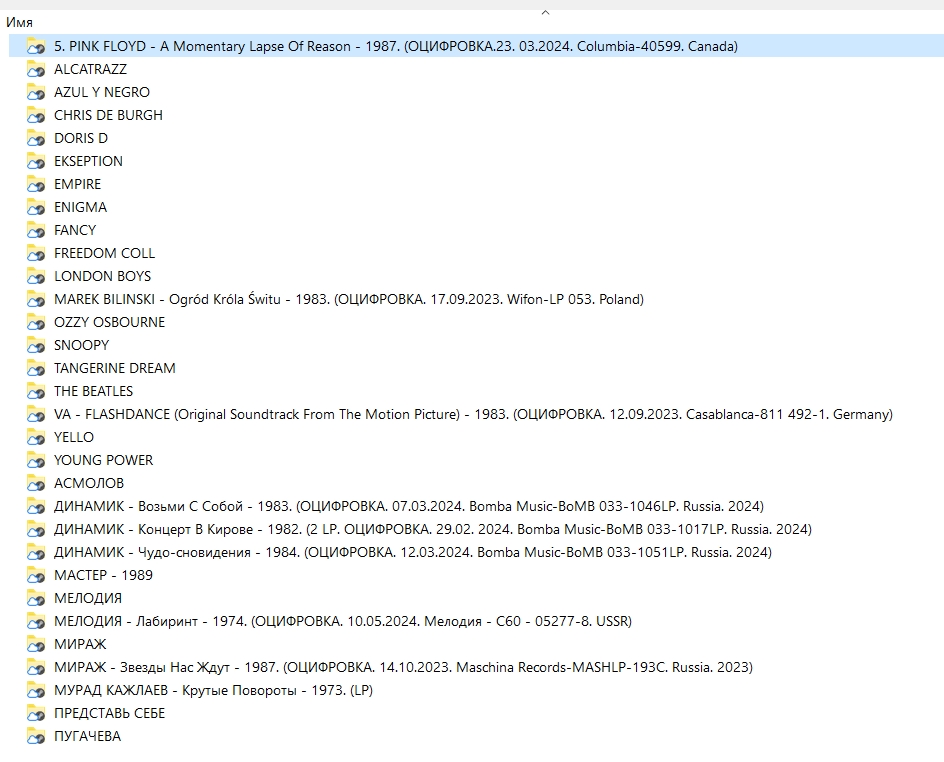944x762 pixels.
Task: Select the ENIGMA folder name
Action: point(80,207)
